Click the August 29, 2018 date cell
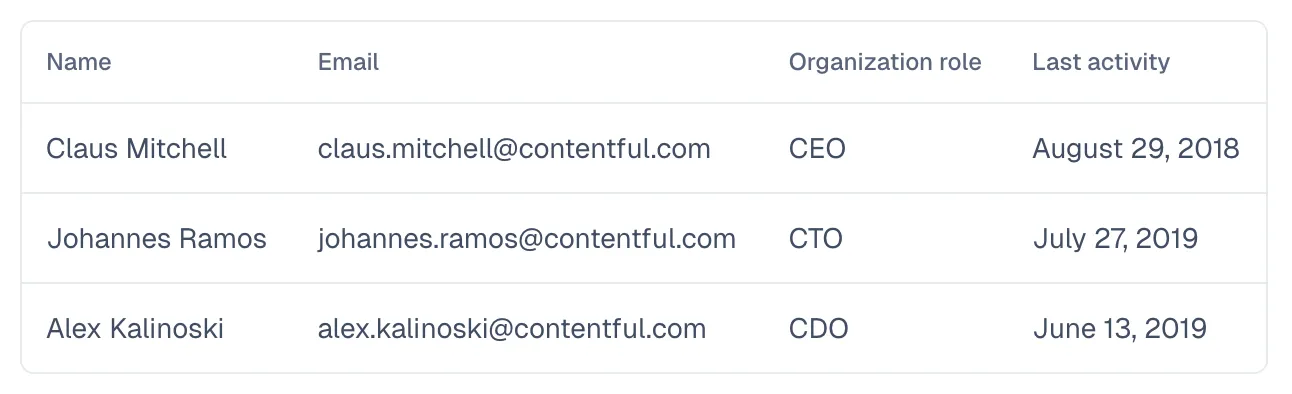Image resolution: width=1292 pixels, height=394 pixels. 1136,149
